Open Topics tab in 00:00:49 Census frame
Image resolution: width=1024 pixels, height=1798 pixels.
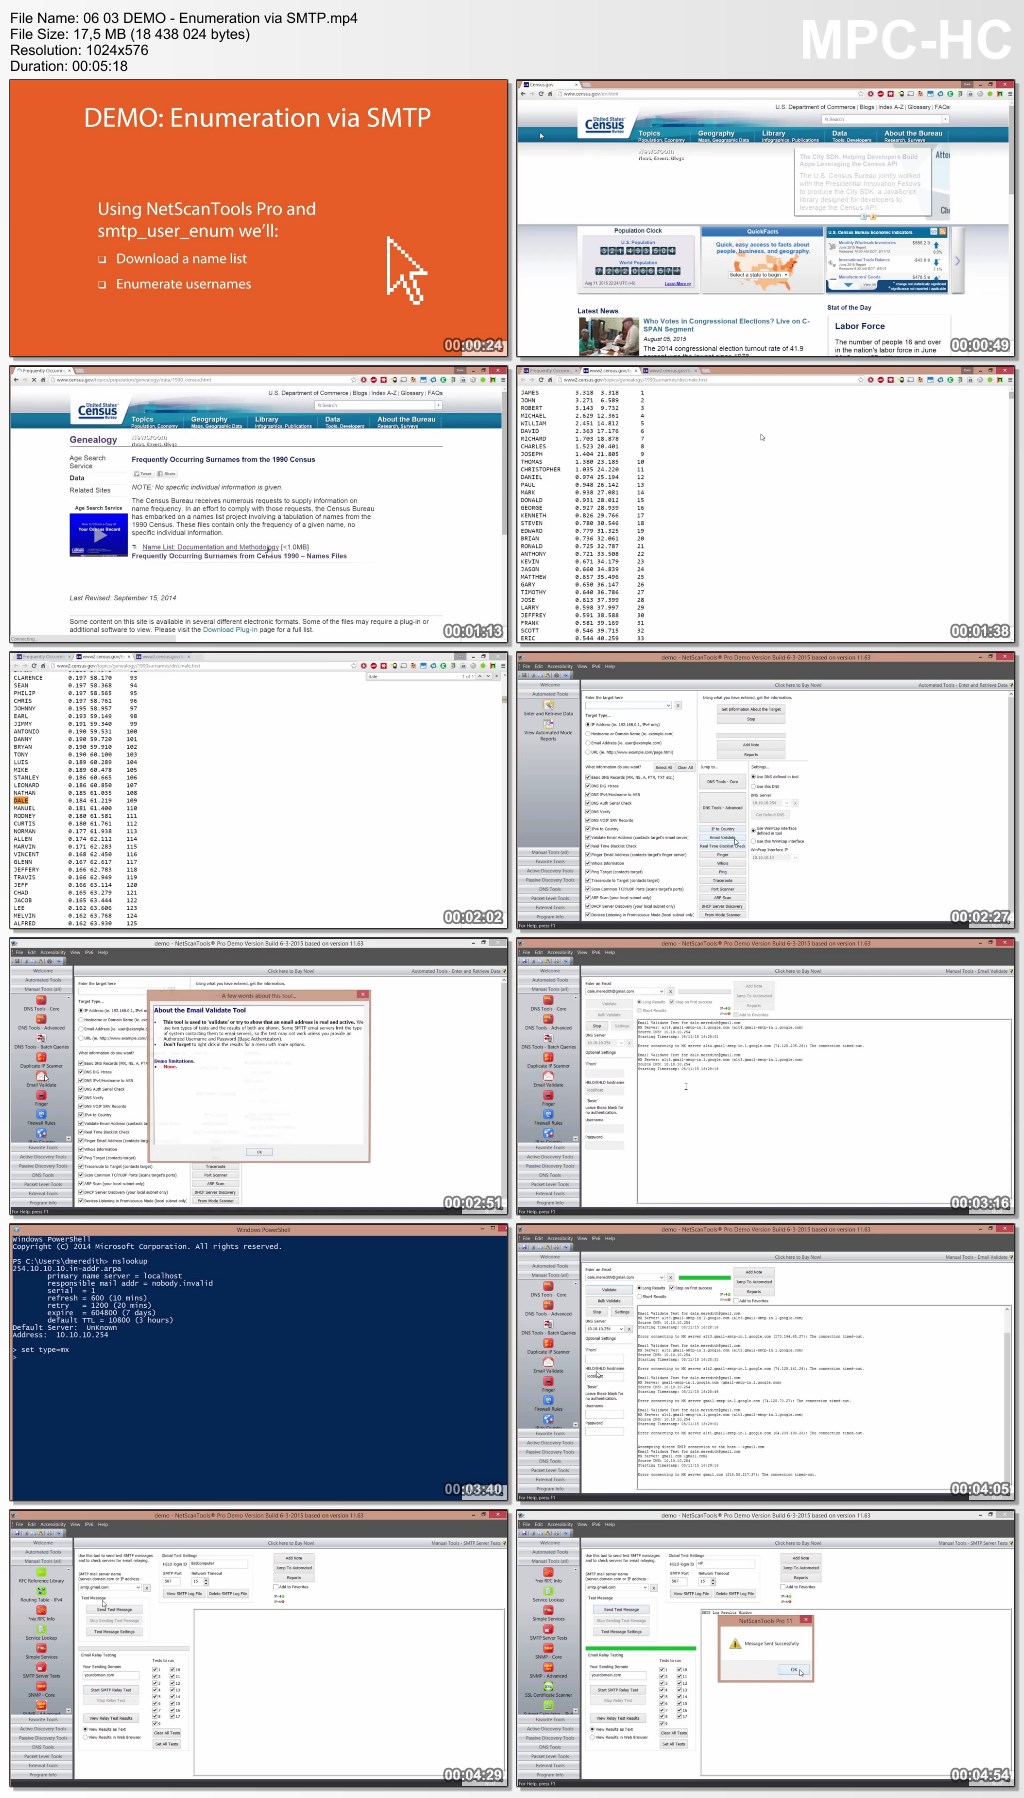tap(650, 133)
